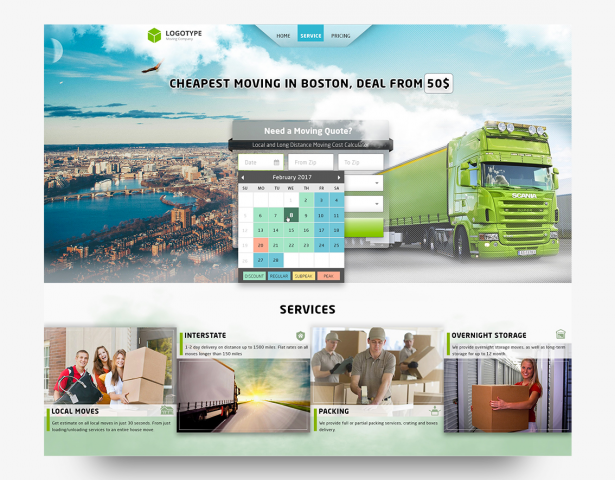Click the Date input field
The height and width of the screenshot is (480, 615).
tap(260, 162)
